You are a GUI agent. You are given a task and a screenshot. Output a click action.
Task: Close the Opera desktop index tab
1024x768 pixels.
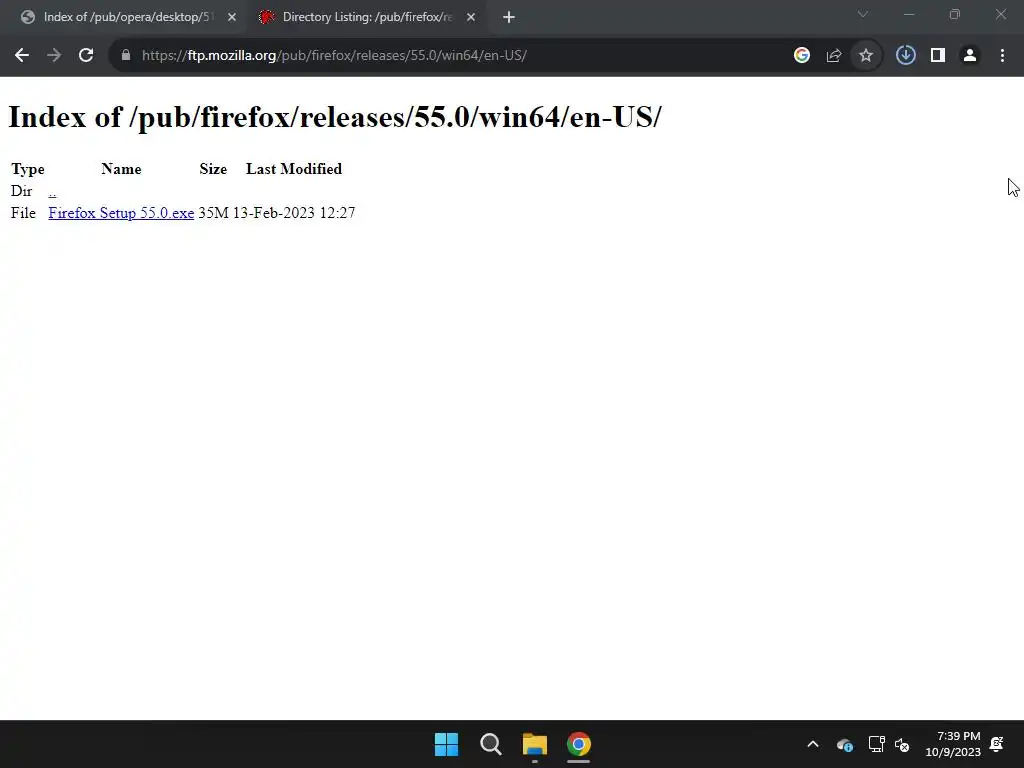[232, 17]
